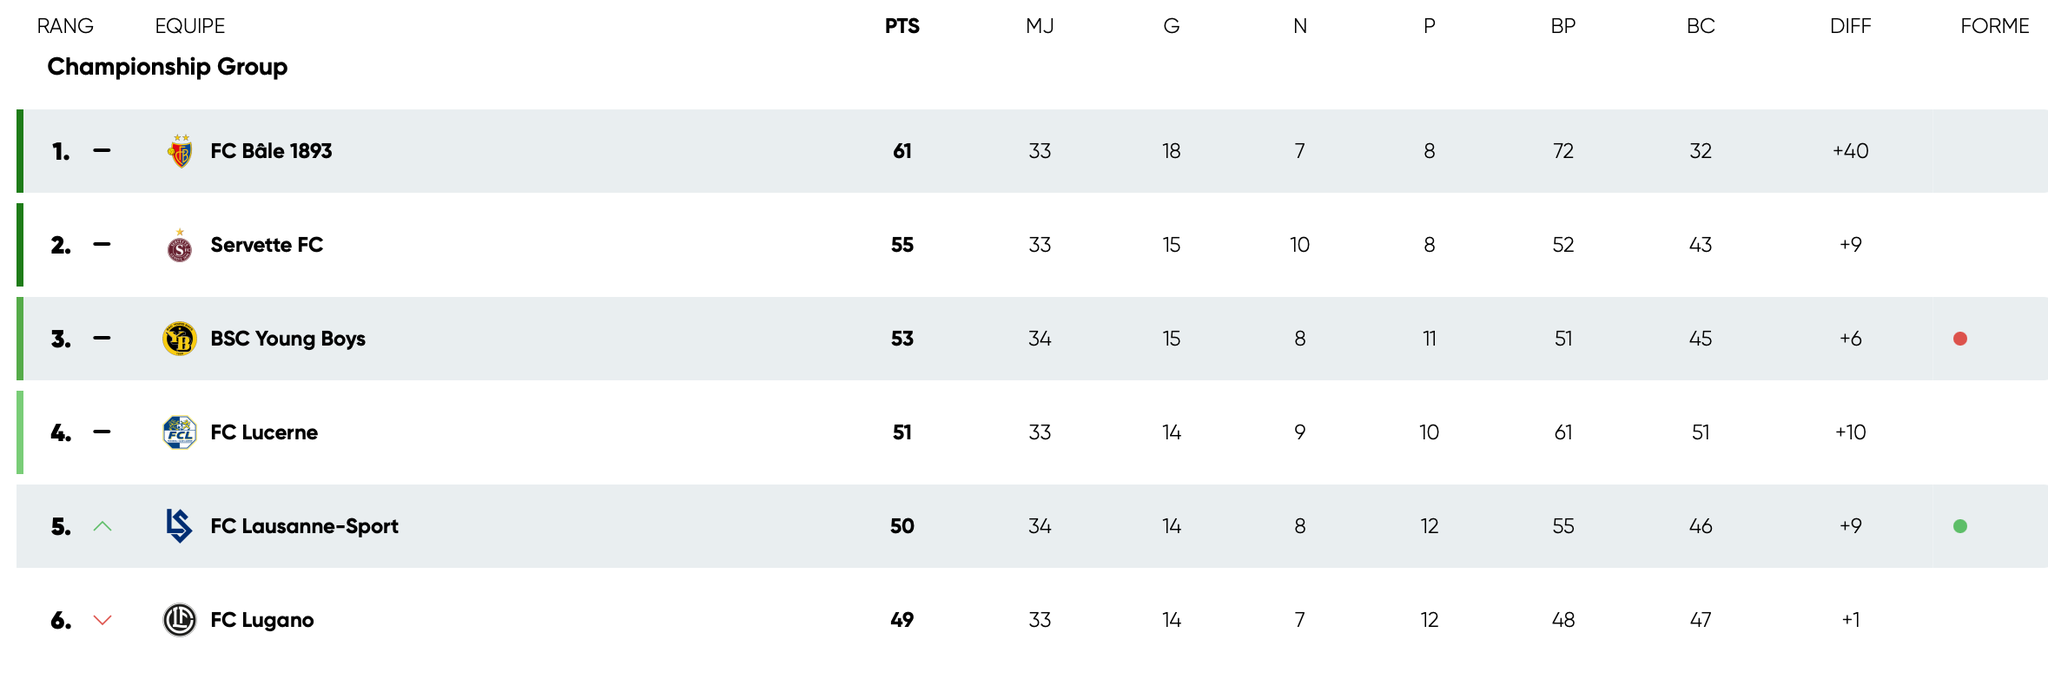Click the green form dot for FC Lausanne-Sport
This screenshot has height=679, width=2048.
(x=1960, y=526)
